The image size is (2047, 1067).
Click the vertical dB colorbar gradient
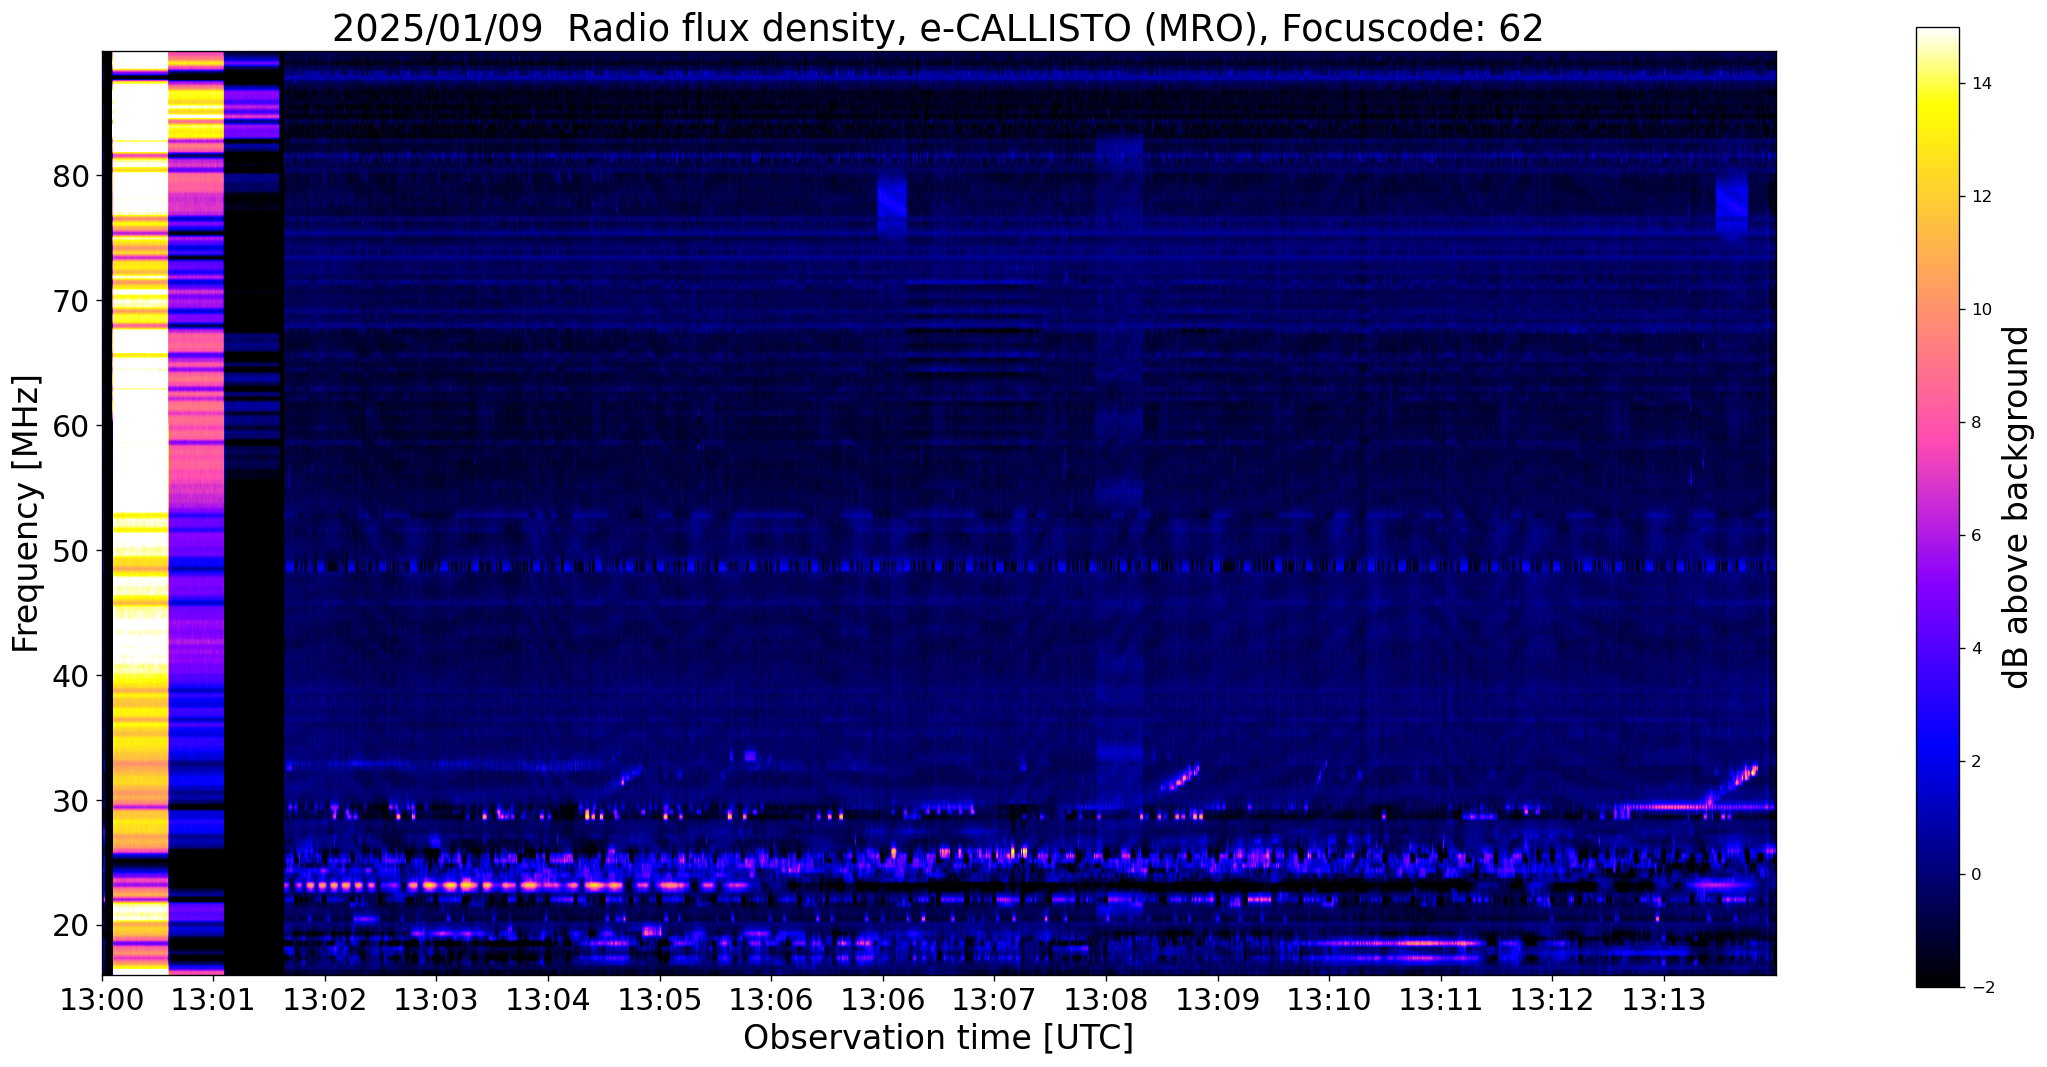(x=1938, y=507)
